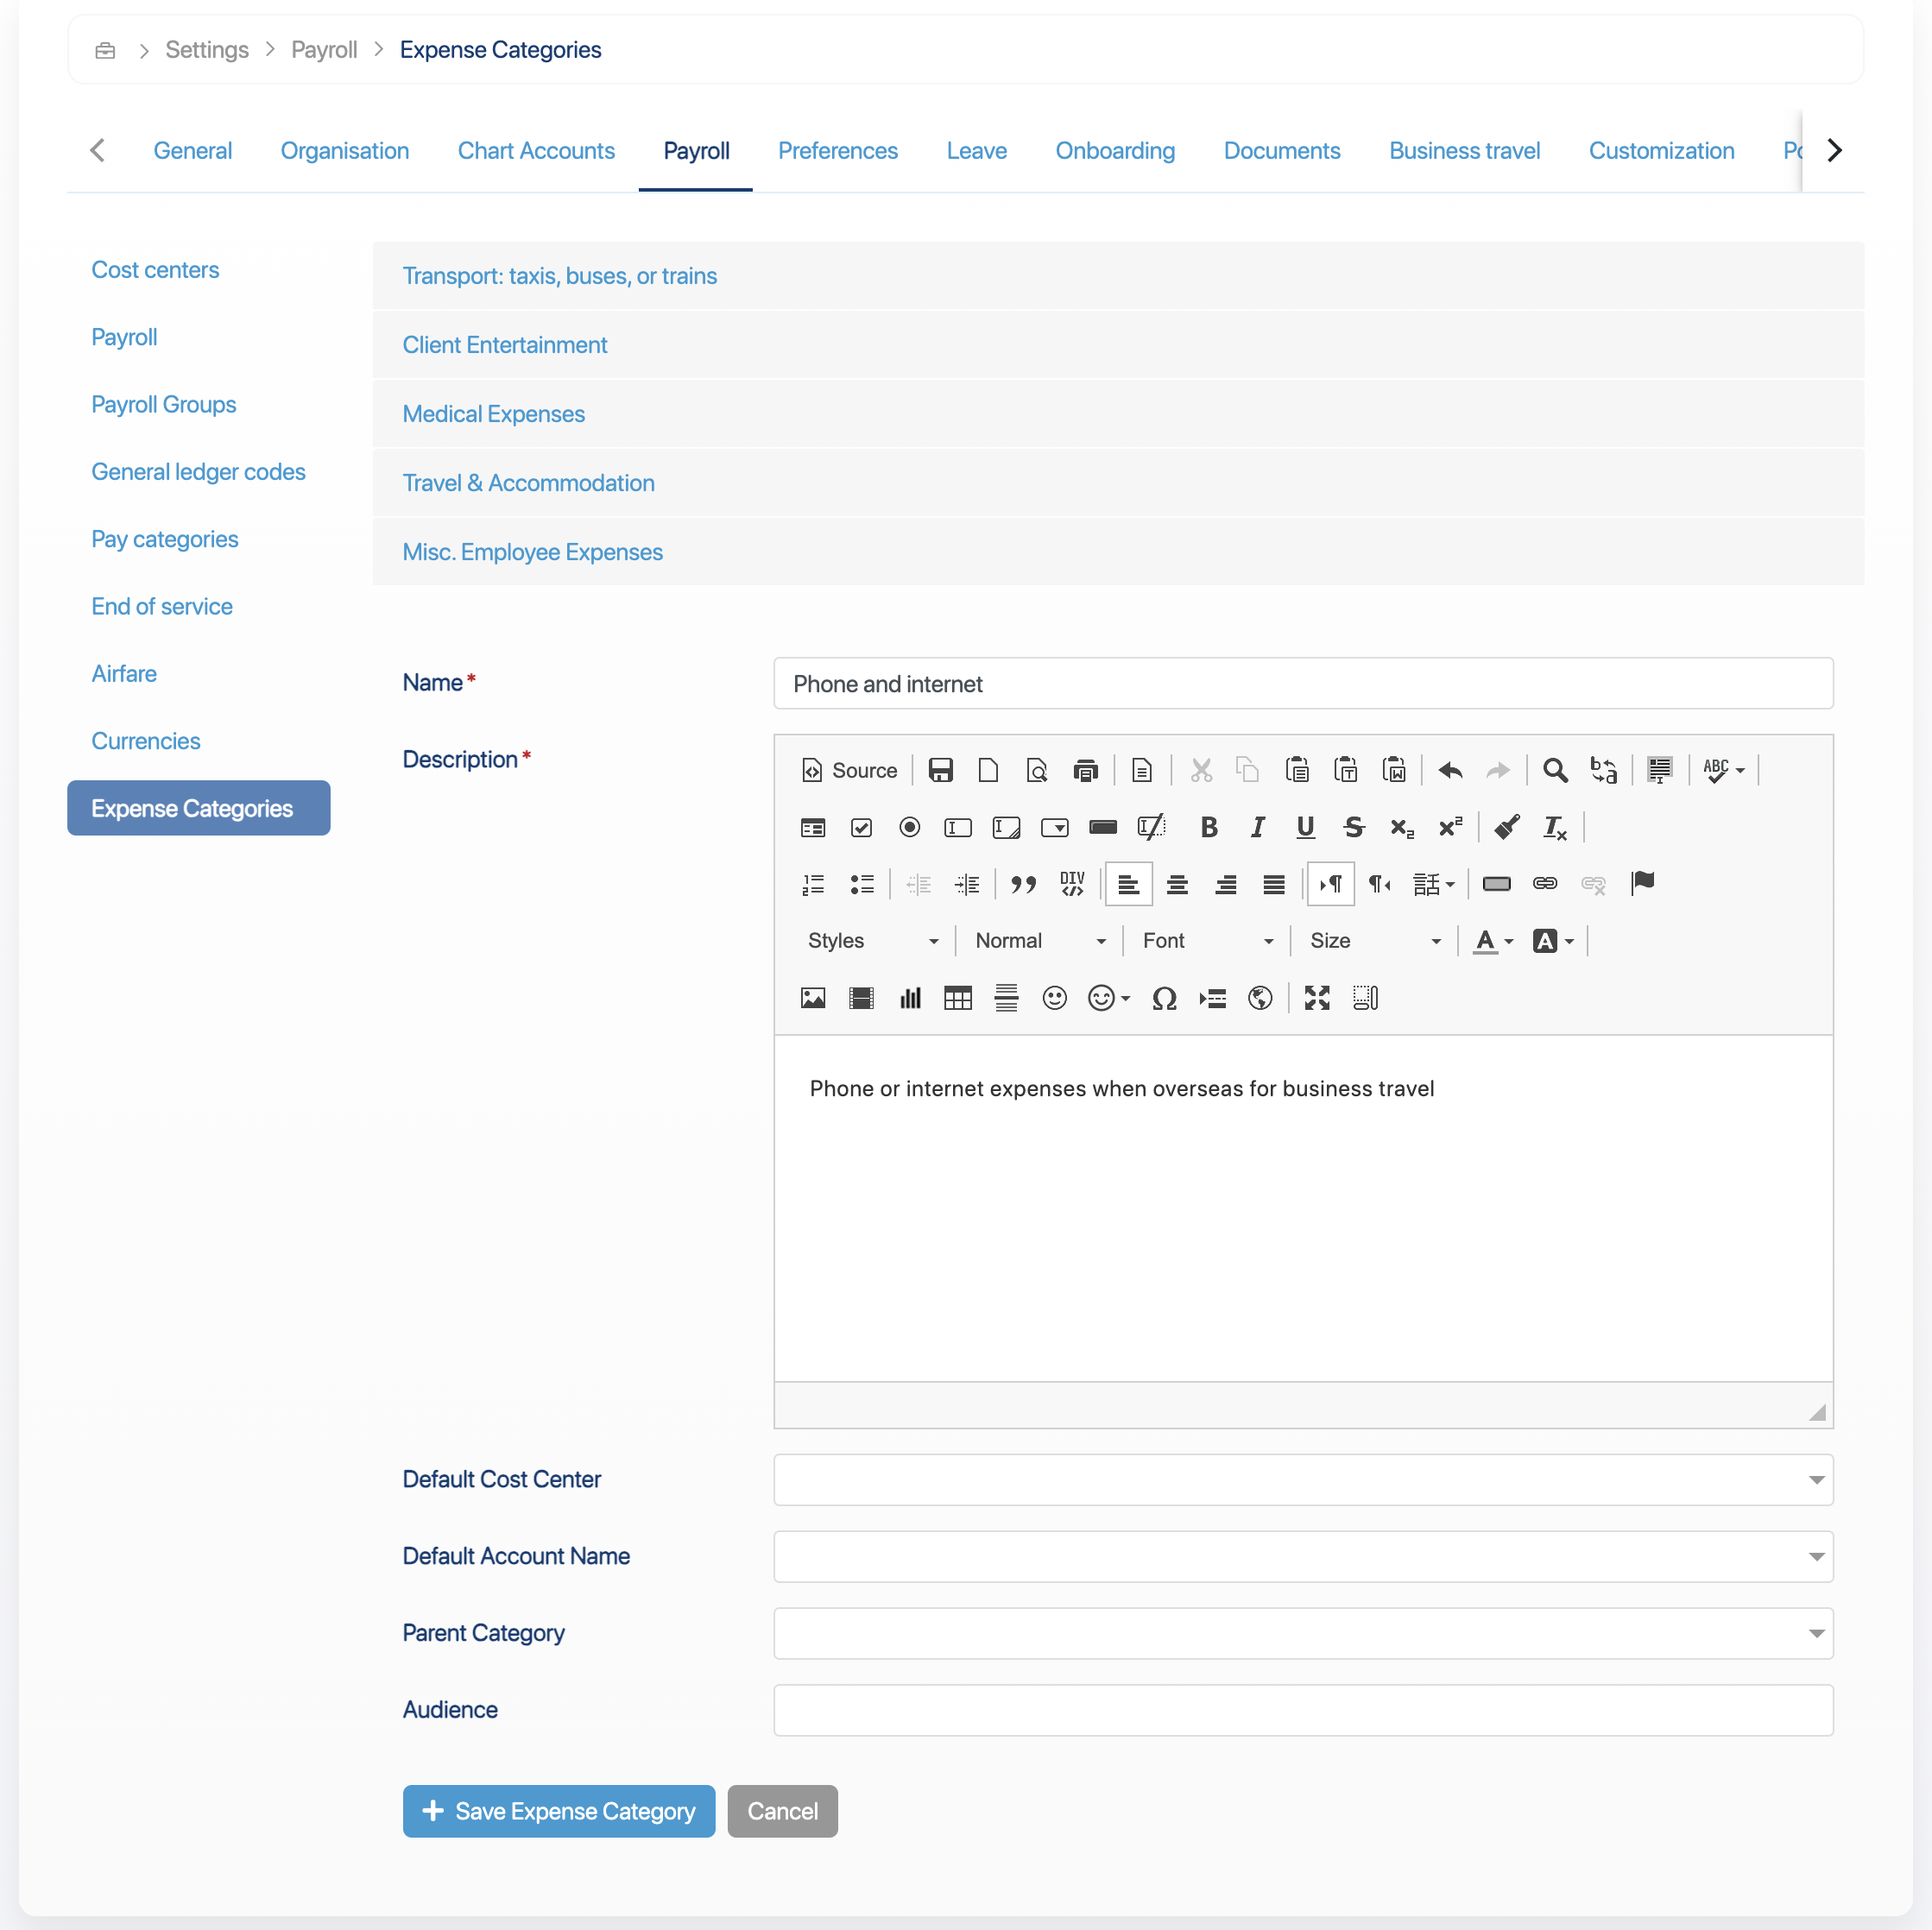
Task: Click the Audience input field
Action: tap(1302, 1710)
